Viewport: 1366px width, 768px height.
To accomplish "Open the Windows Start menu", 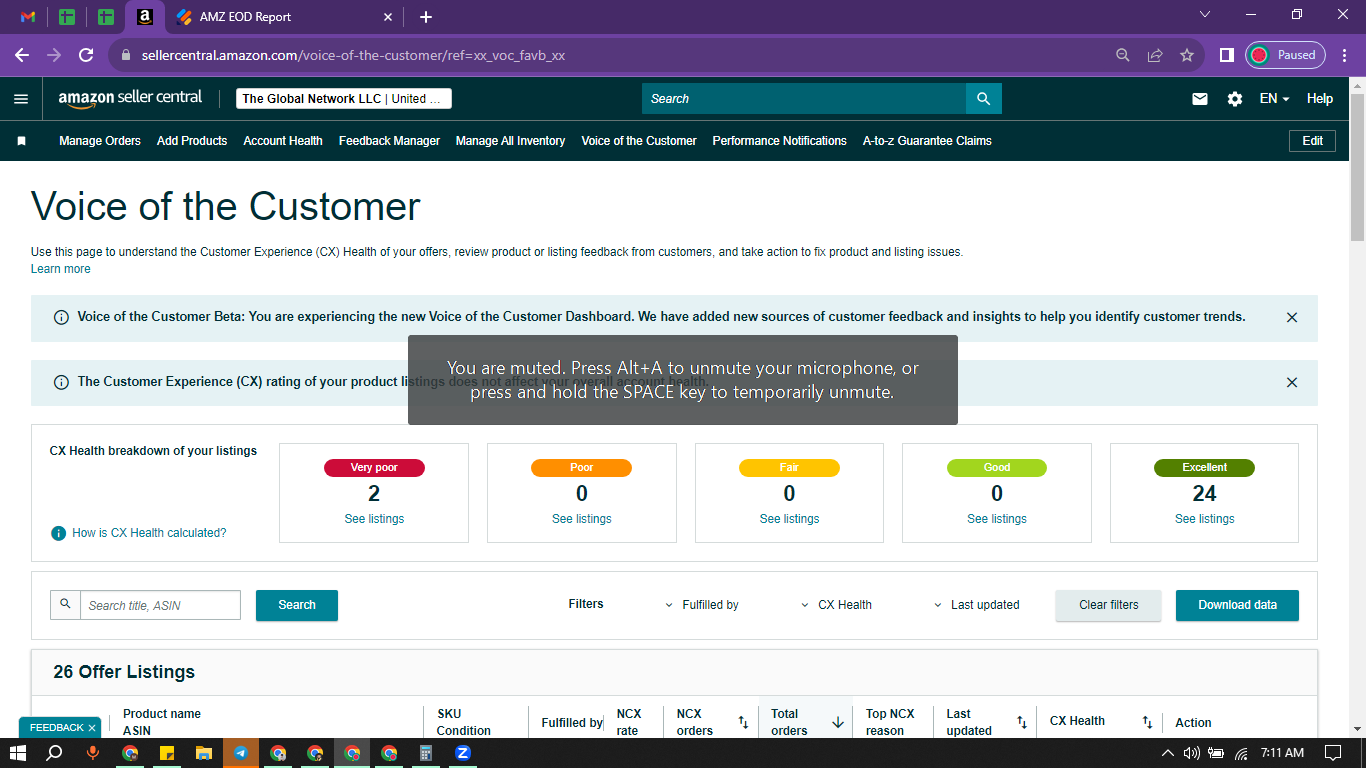I will tap(17, 753).
